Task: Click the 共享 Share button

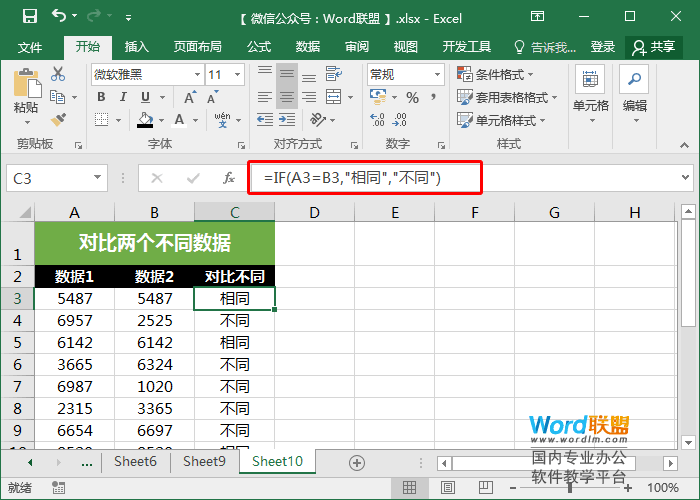Action: [654, 47]
